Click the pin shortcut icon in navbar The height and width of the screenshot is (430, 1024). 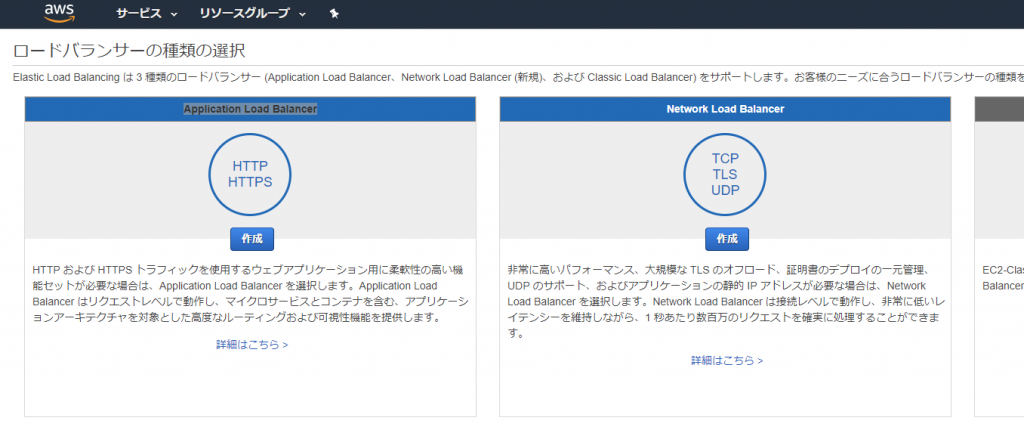pos(334,14)
